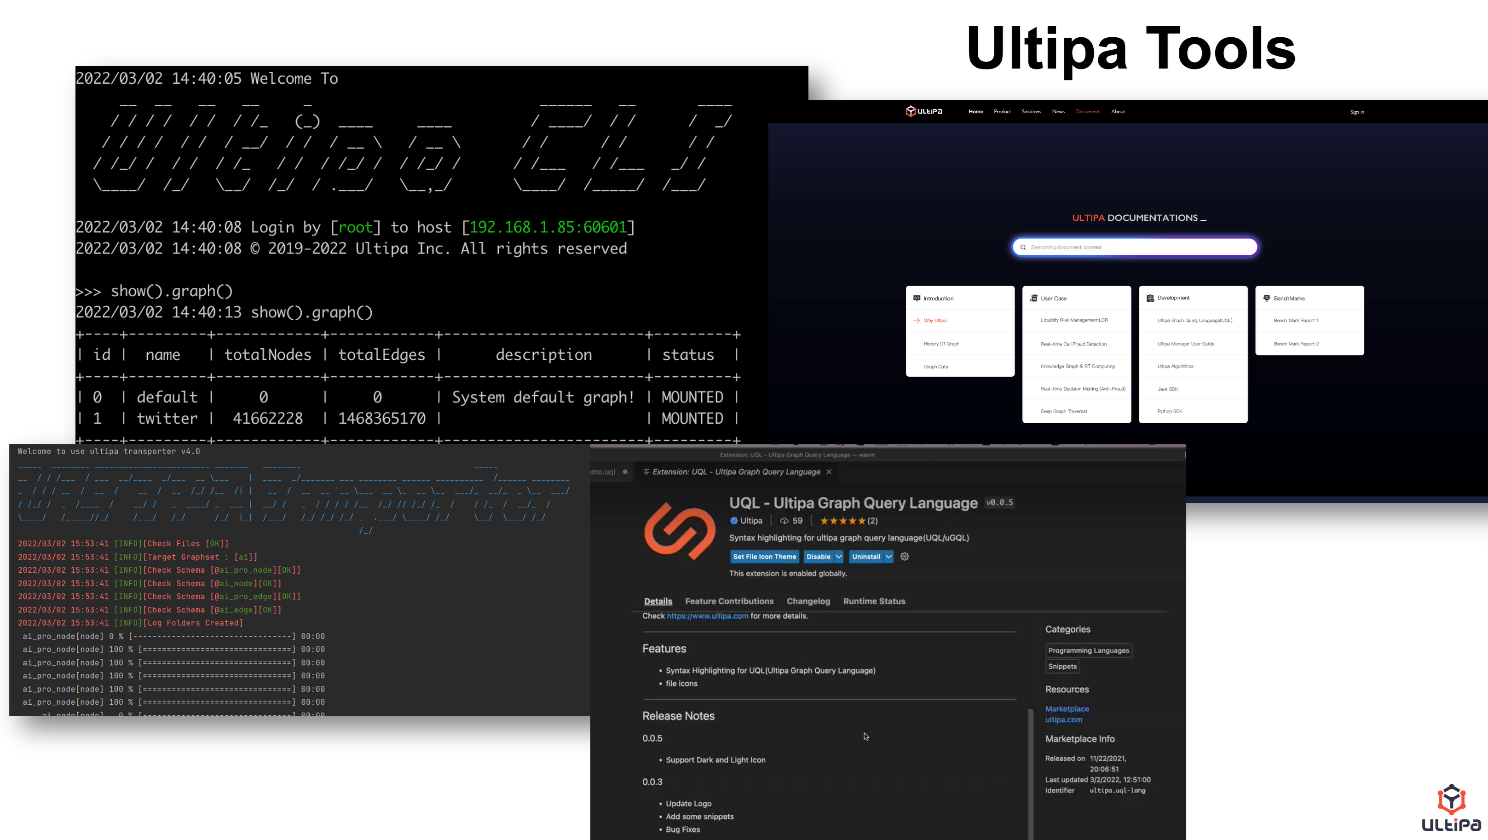
Task: Click the extension details vertical scrollbar
Action: 1030,772
